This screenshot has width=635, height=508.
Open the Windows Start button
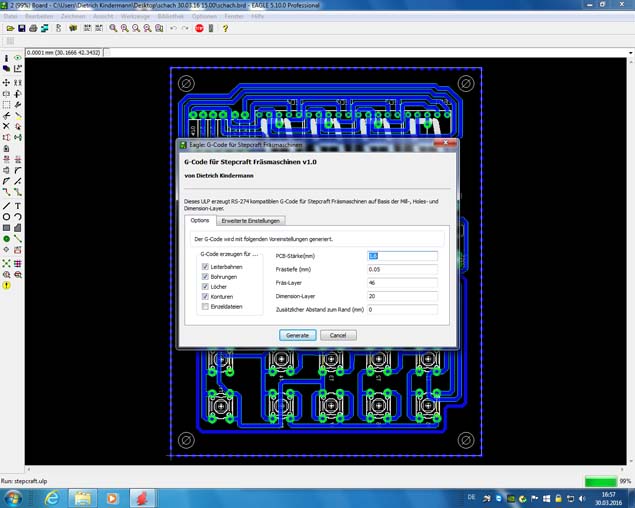[13, 498]
